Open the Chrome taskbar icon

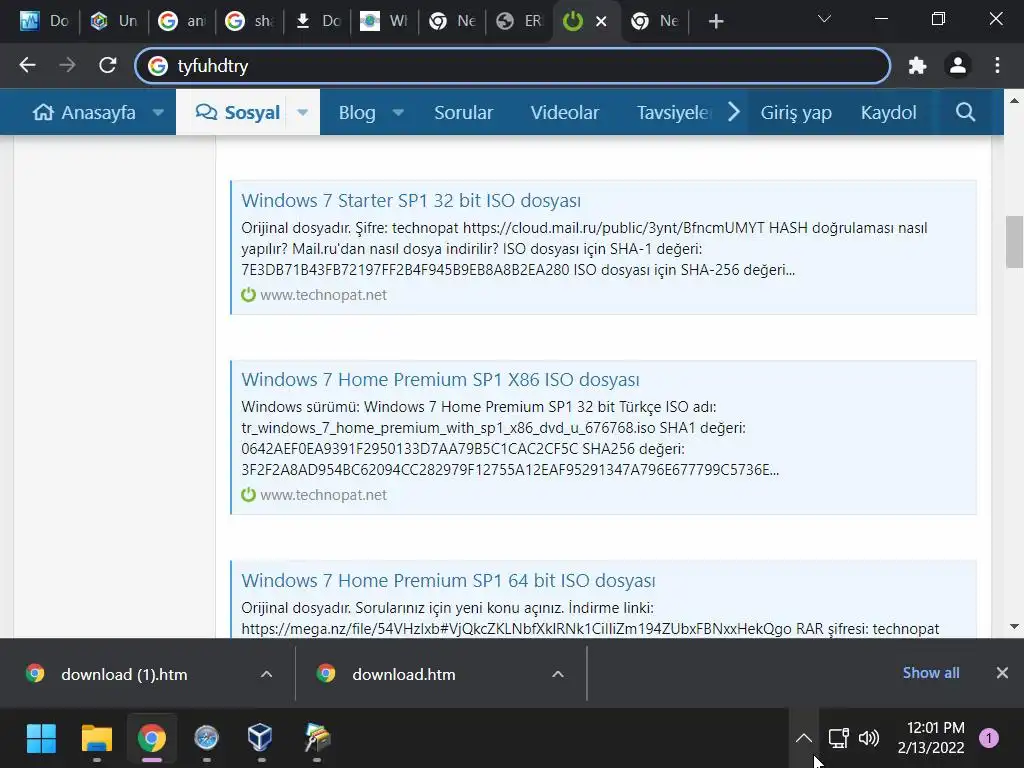tap(152, 739)
